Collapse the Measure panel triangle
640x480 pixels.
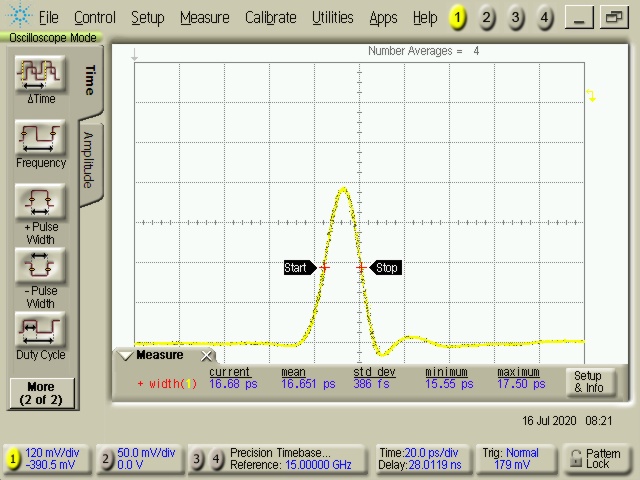coord(125,356)
